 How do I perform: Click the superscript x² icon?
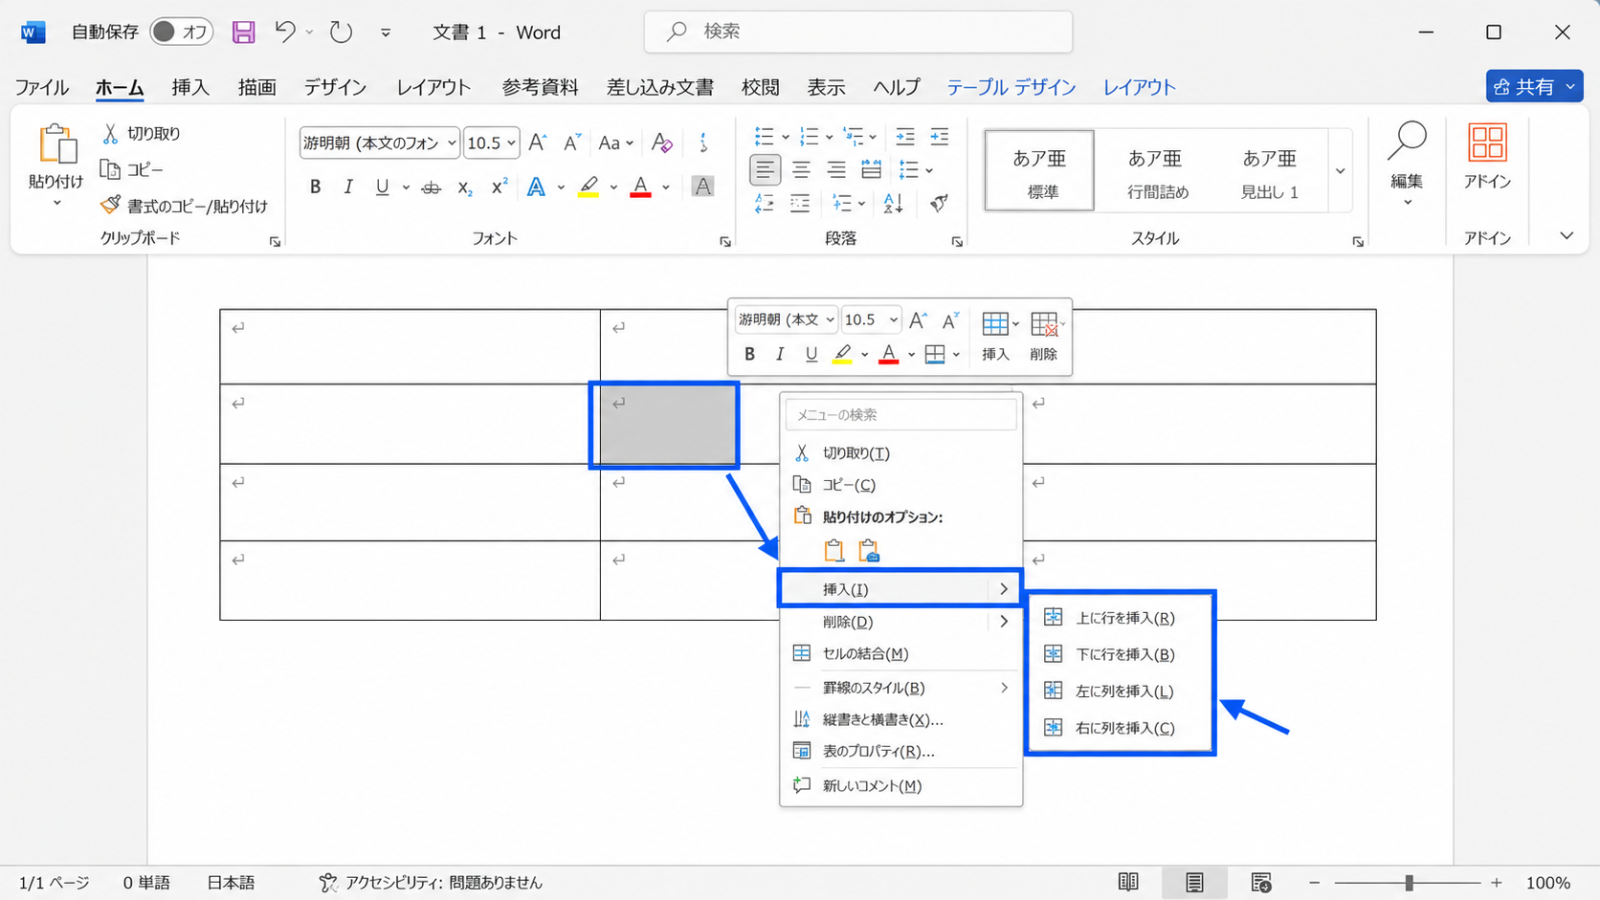point(499,187)
